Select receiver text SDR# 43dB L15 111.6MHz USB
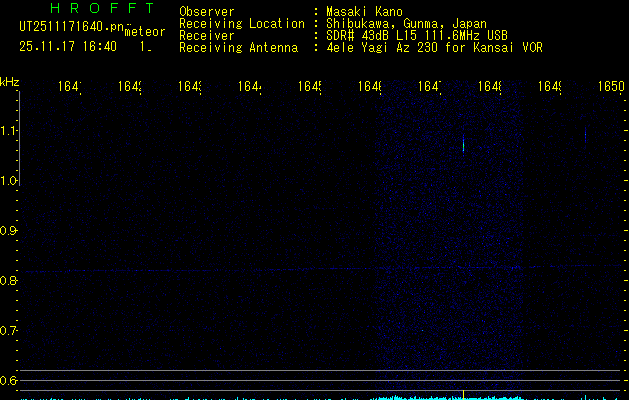629x400 pixels. click(x=417, y=36)
